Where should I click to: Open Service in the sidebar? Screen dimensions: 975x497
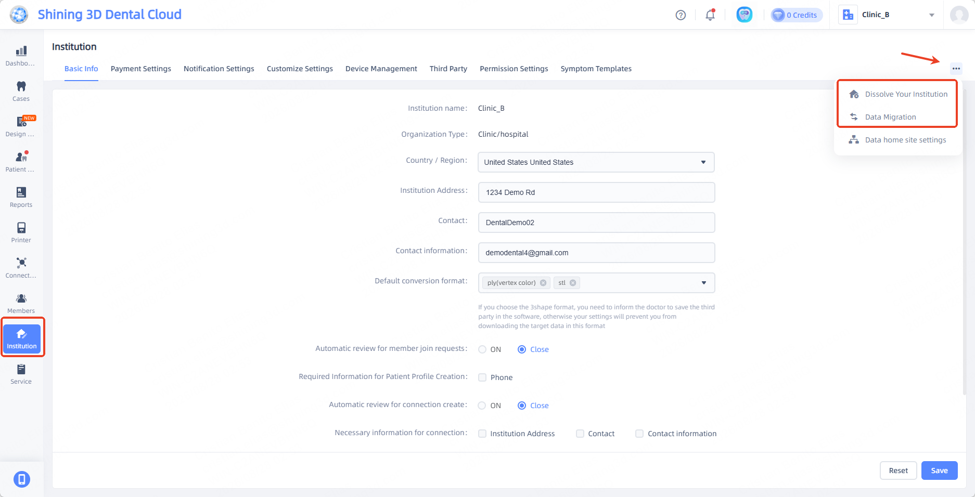pos(21,374)
